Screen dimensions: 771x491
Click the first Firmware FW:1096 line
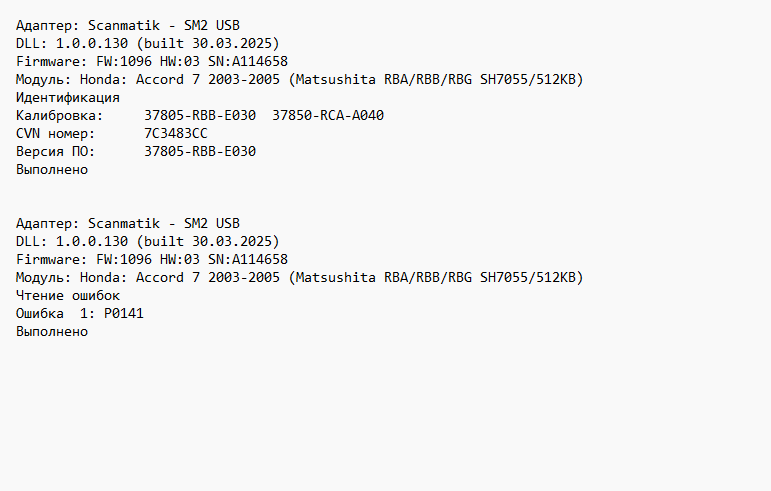click(152, 61)
